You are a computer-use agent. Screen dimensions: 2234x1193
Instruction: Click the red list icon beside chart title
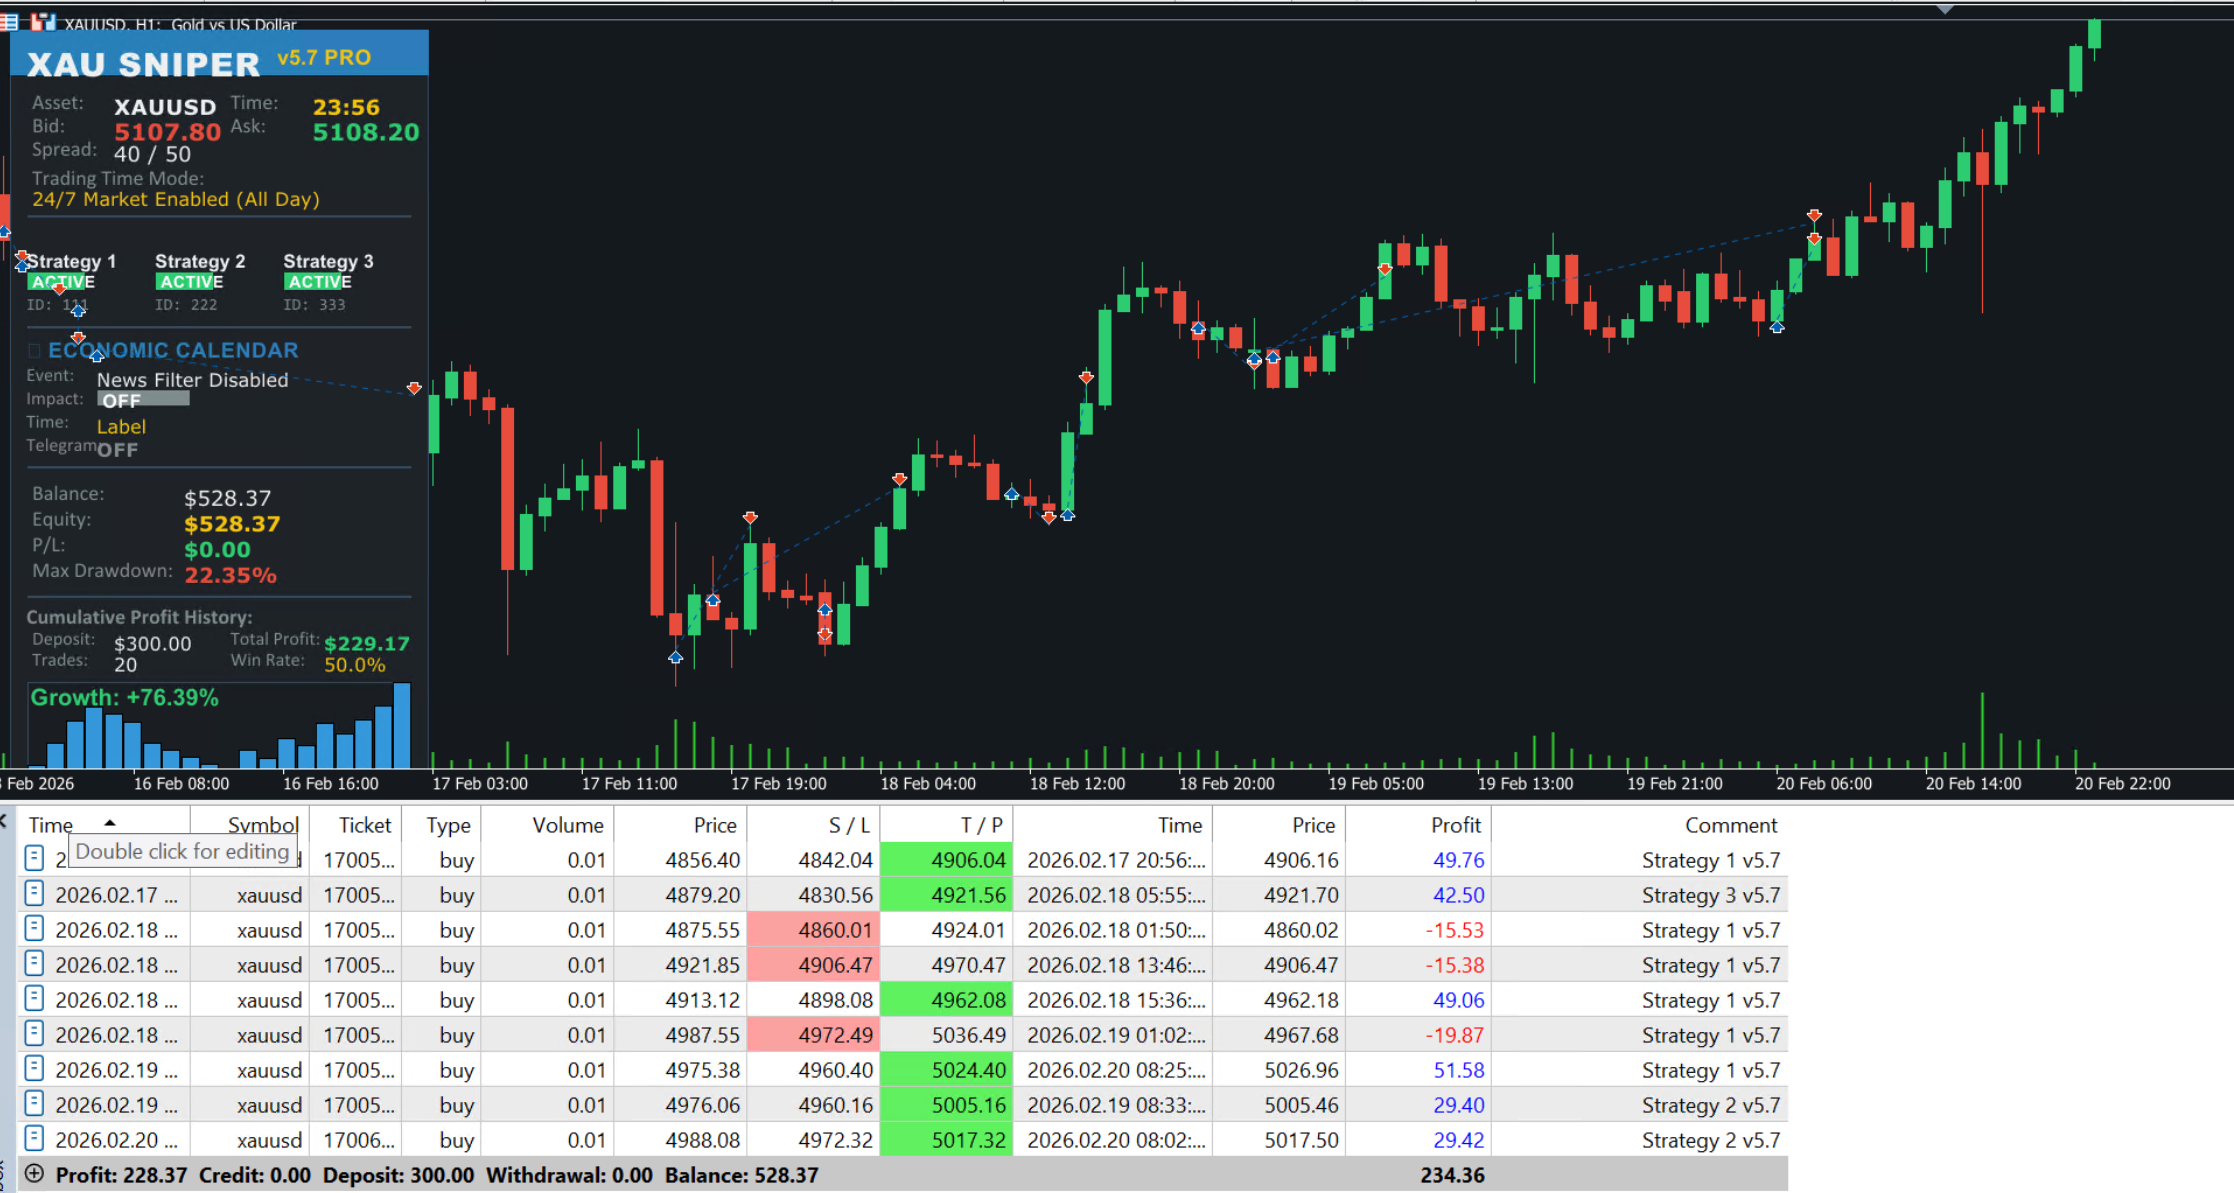click(9, 21)
